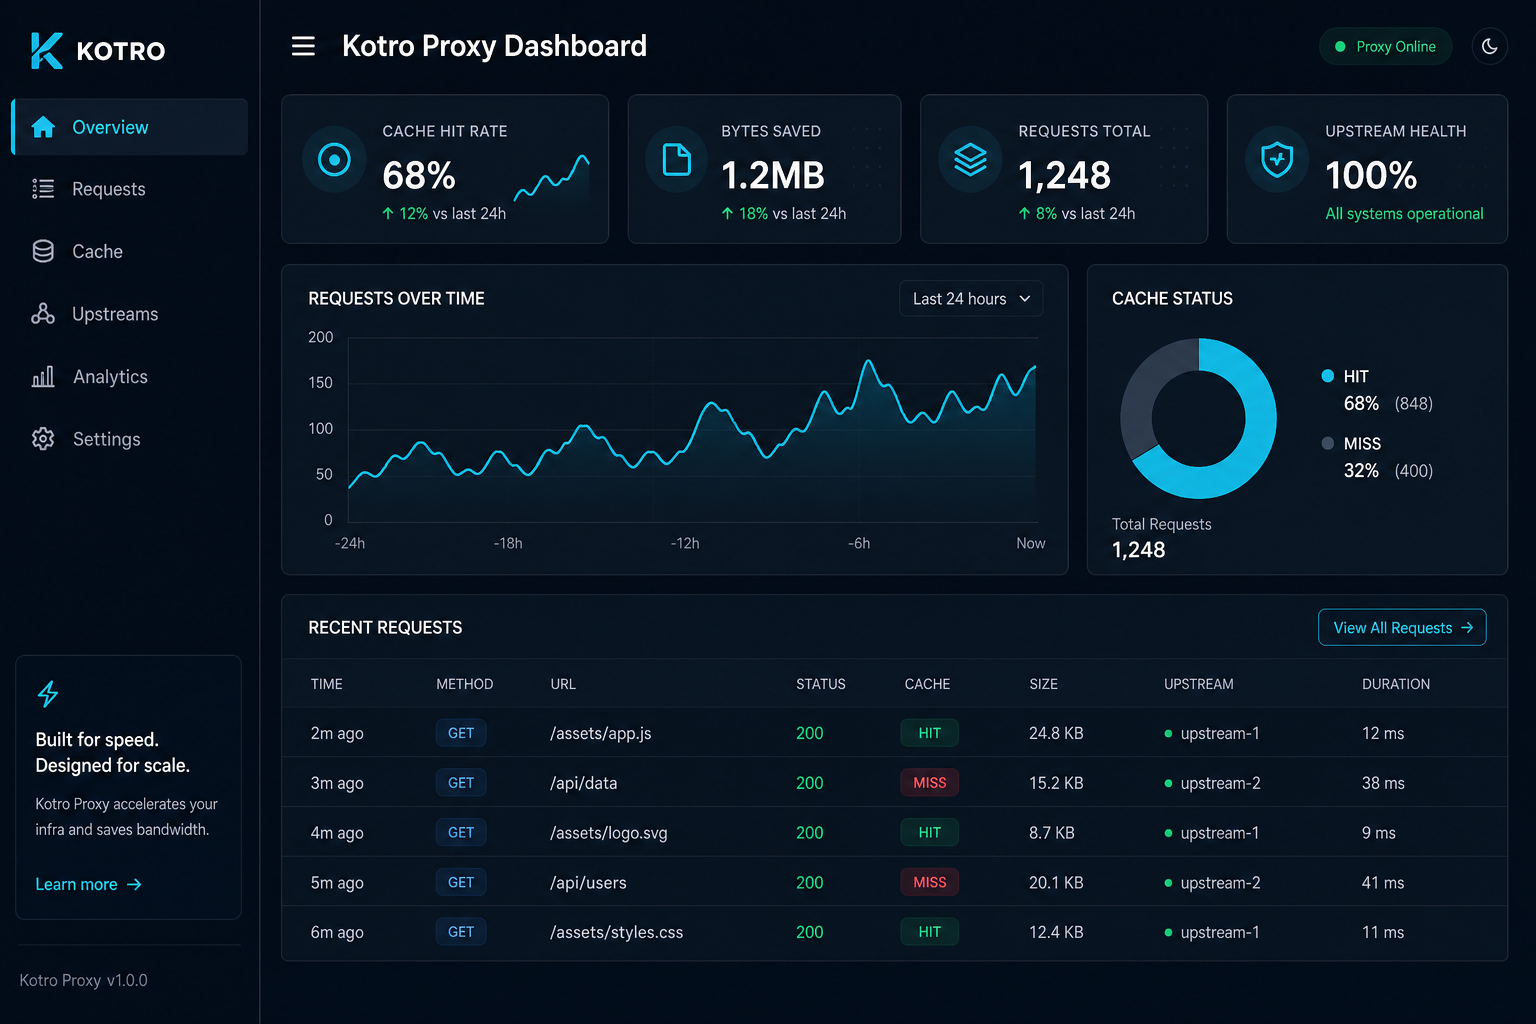Click the Upstreams nodes icon
The width and height of the screenshot is (1536, 1024).
tap(43, 314)
